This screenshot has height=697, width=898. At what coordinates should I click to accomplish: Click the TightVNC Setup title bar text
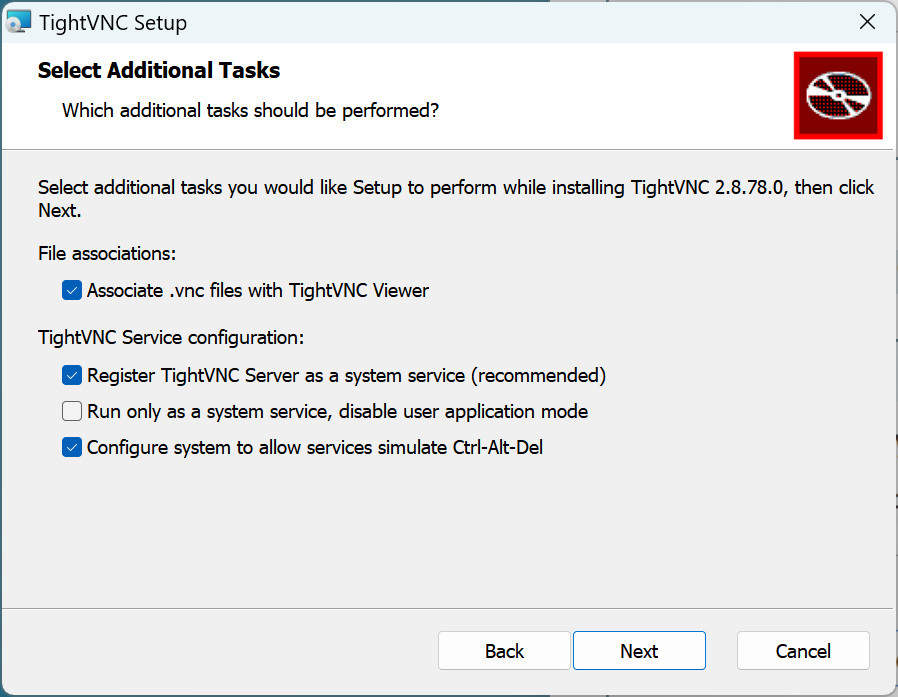pos(113,22)
